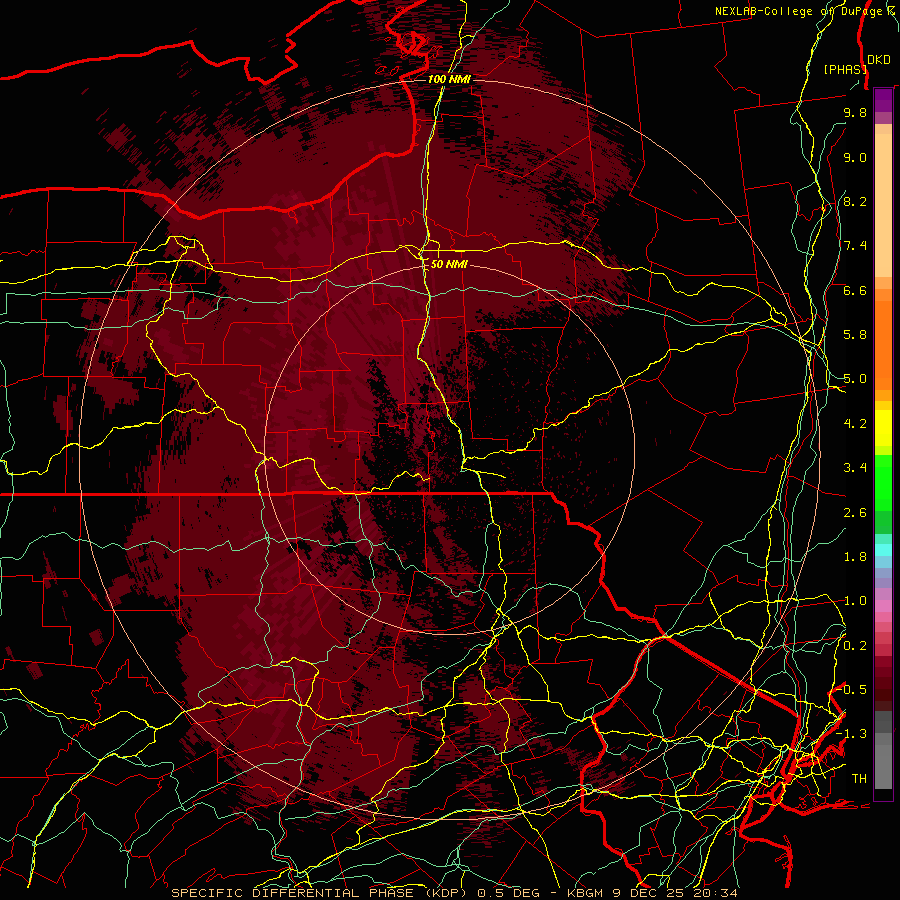
Task: Click the 5.8 scale value
Action: click(855, 335)
